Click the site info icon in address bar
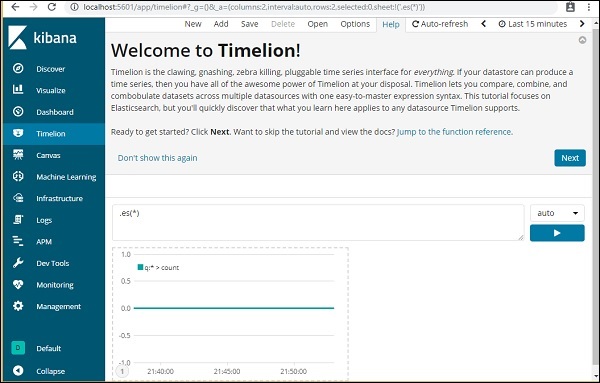This screenshot has height=383, width=600. pyautogui.click(x=74, y=7)
